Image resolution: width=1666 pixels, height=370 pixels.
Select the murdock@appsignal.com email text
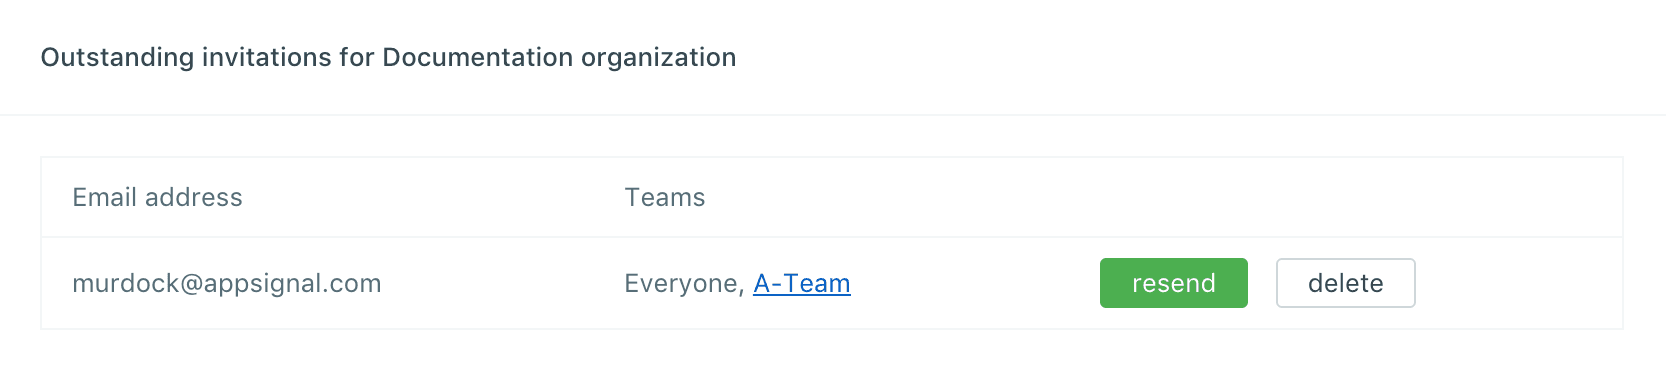point(227,284)
